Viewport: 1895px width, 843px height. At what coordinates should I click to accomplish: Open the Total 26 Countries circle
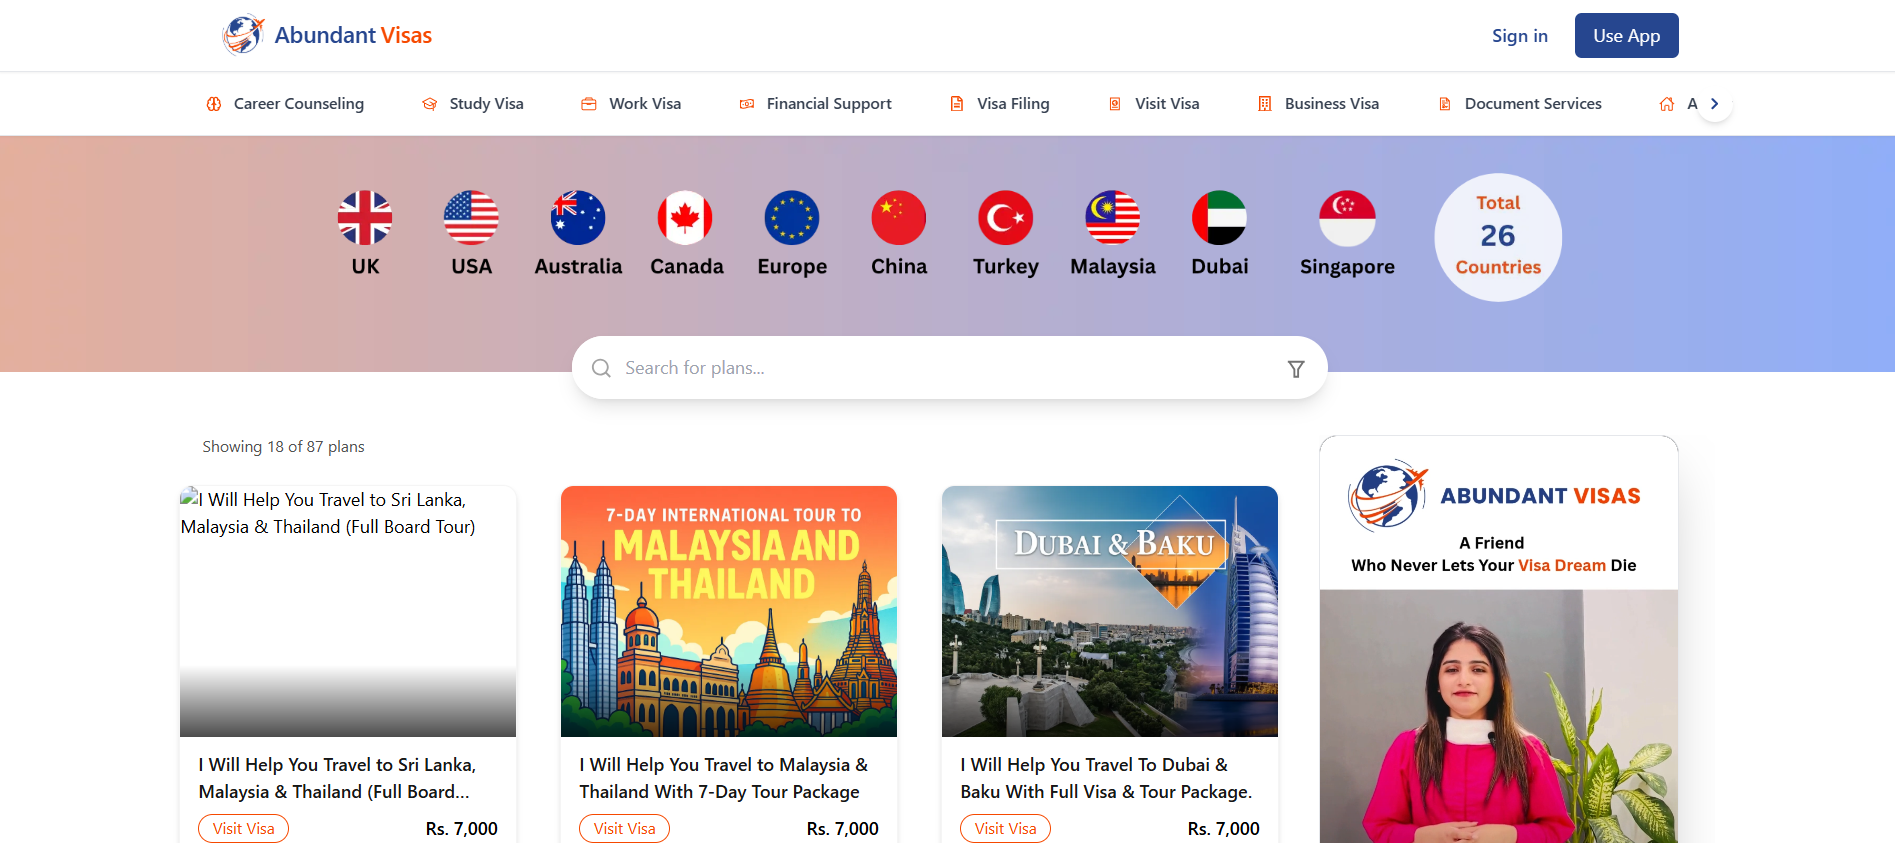pos(1497,237)
